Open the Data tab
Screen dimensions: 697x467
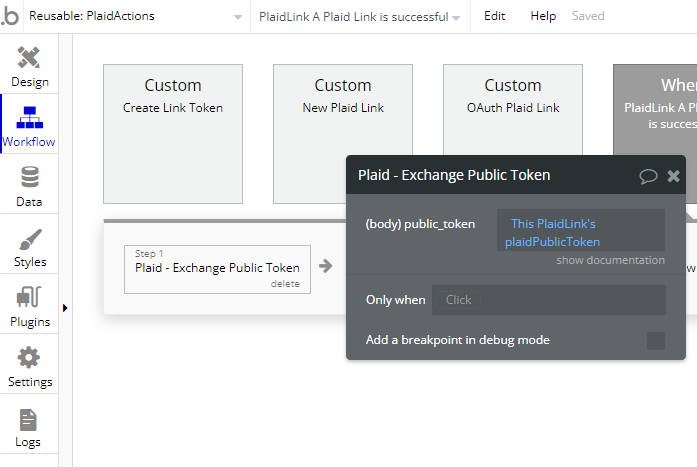pyautogui.click(x=29, y=185)
